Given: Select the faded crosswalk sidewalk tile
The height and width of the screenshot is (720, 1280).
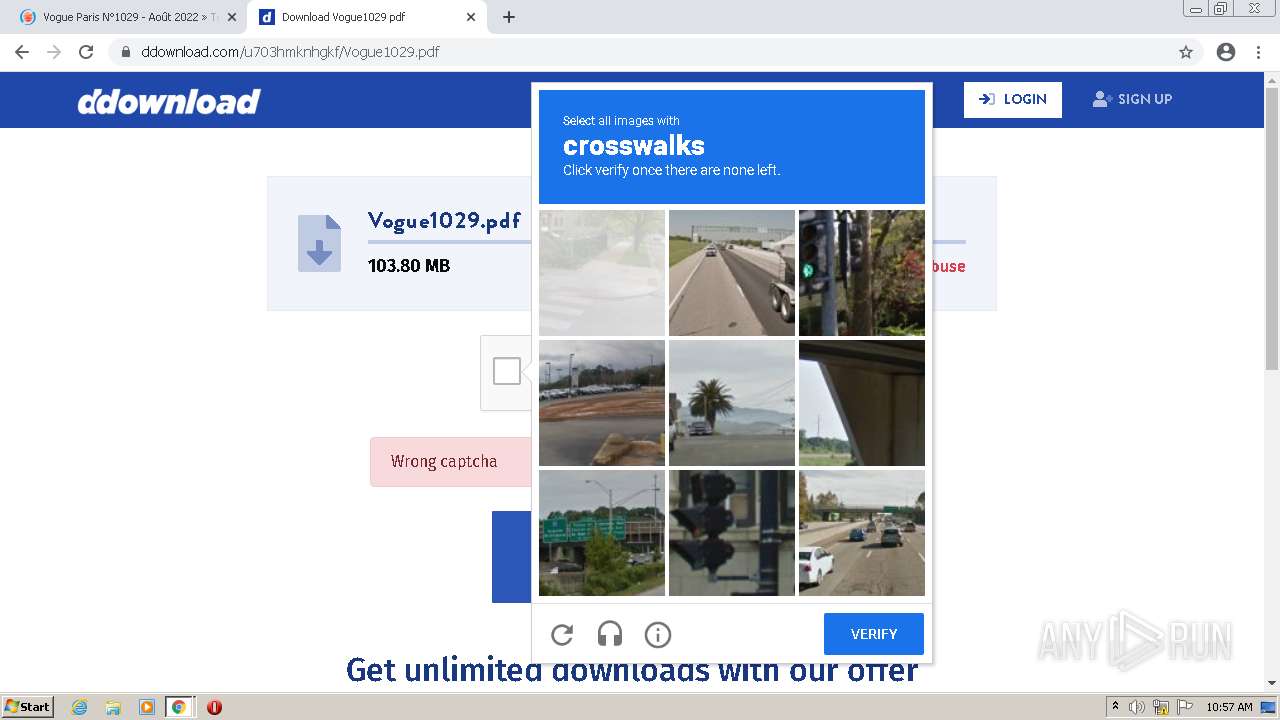Looking at the screenshot, I should pyautogui.click(x=602, y=273).
